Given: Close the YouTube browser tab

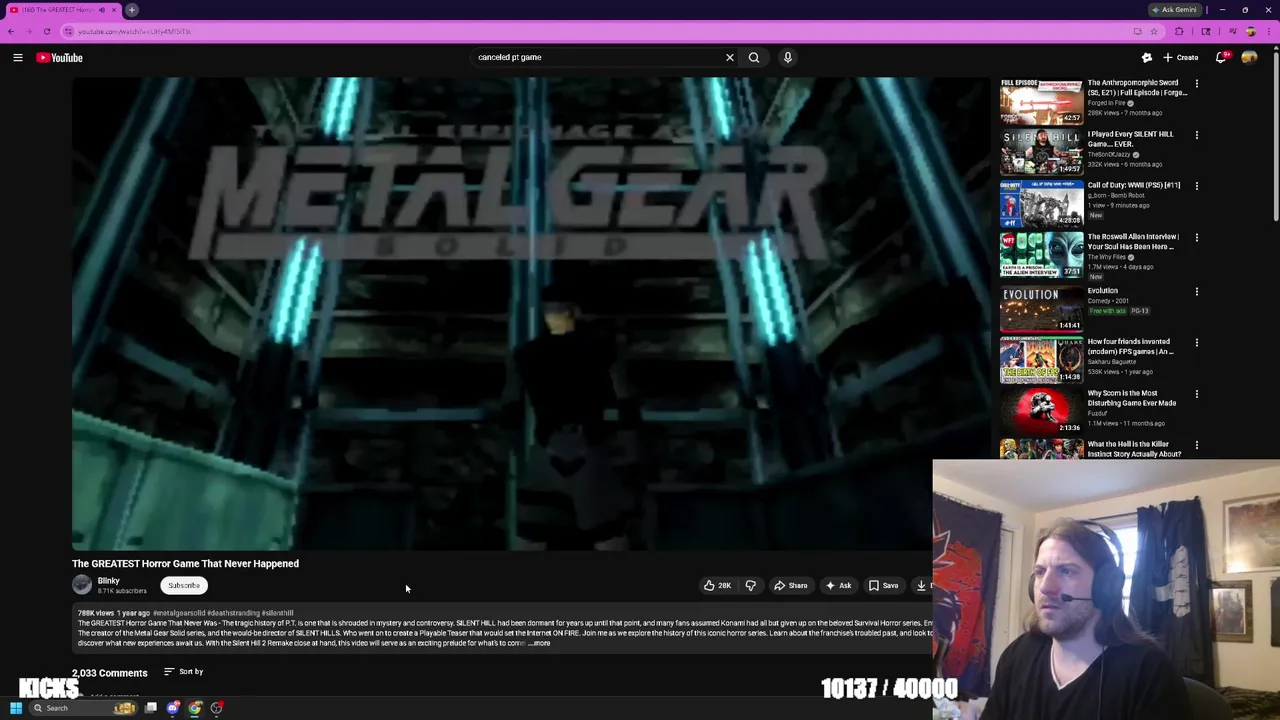Looking at the screenshot, I should 114,10.
